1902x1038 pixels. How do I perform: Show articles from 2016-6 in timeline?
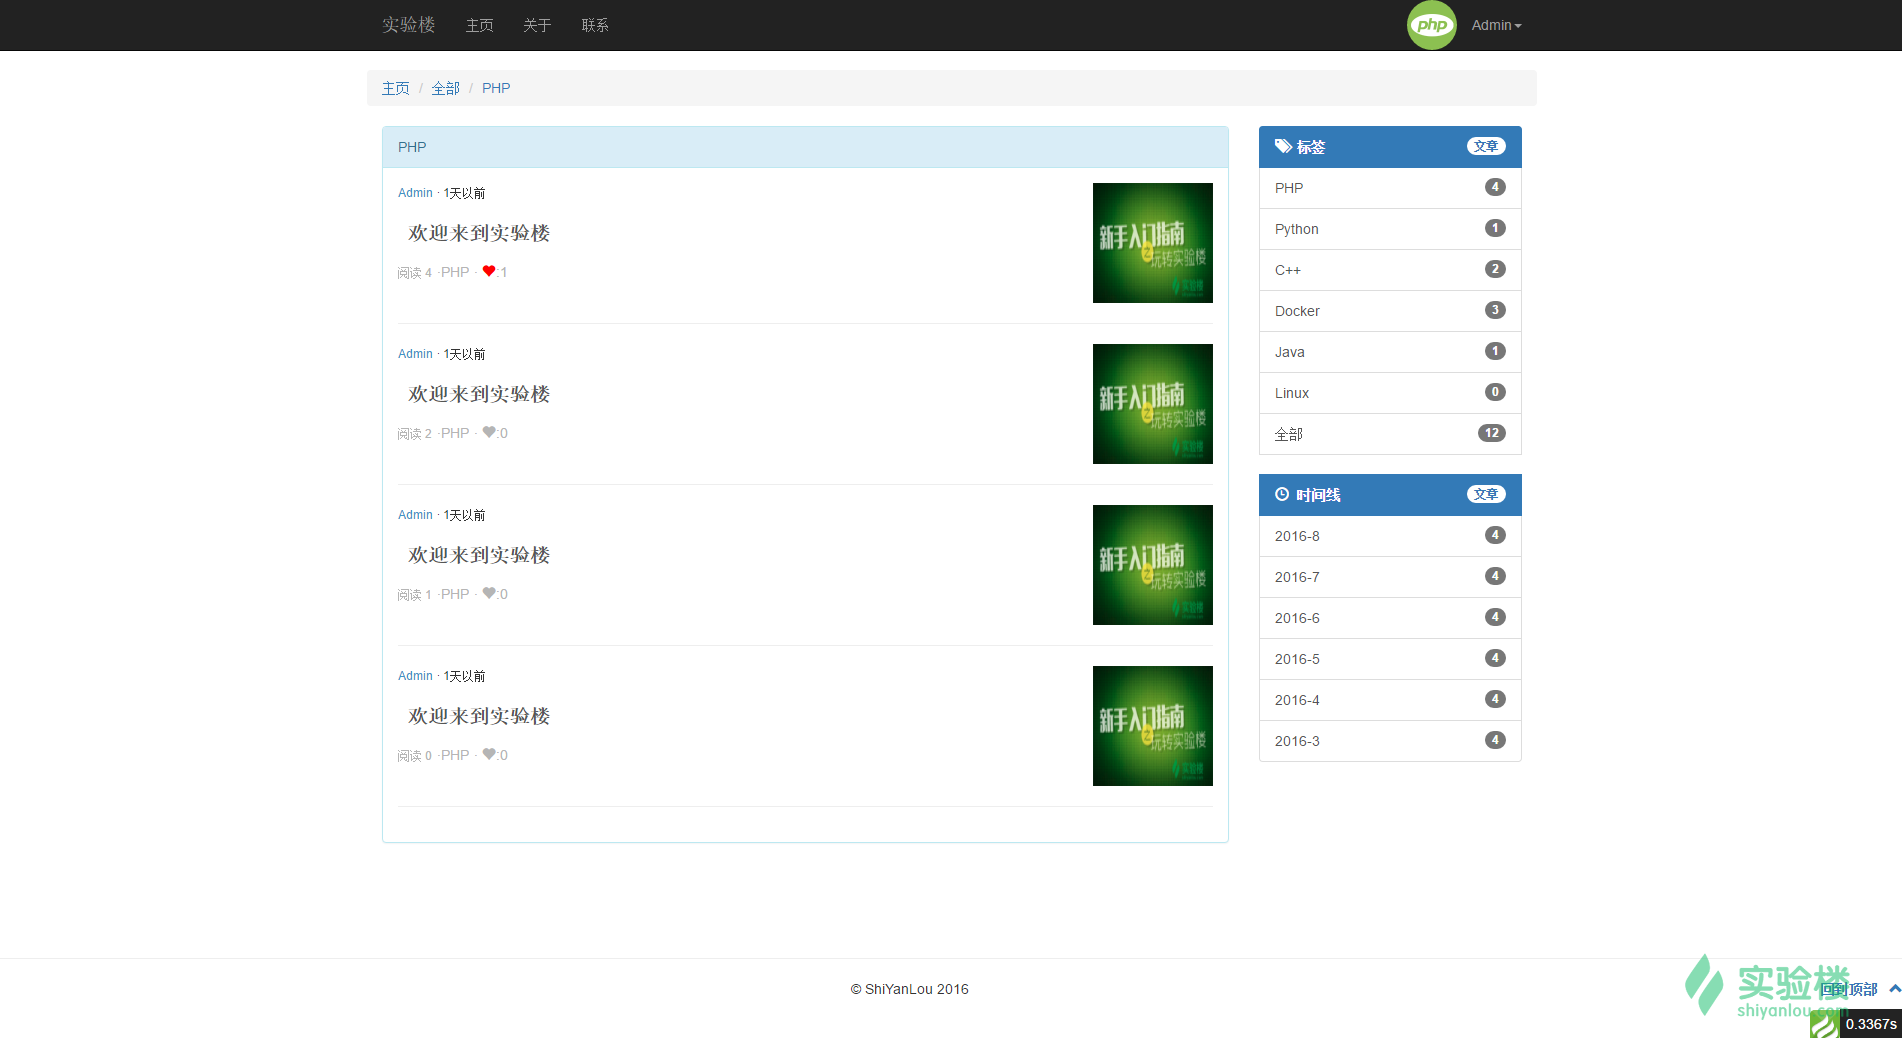(1390, 618)
